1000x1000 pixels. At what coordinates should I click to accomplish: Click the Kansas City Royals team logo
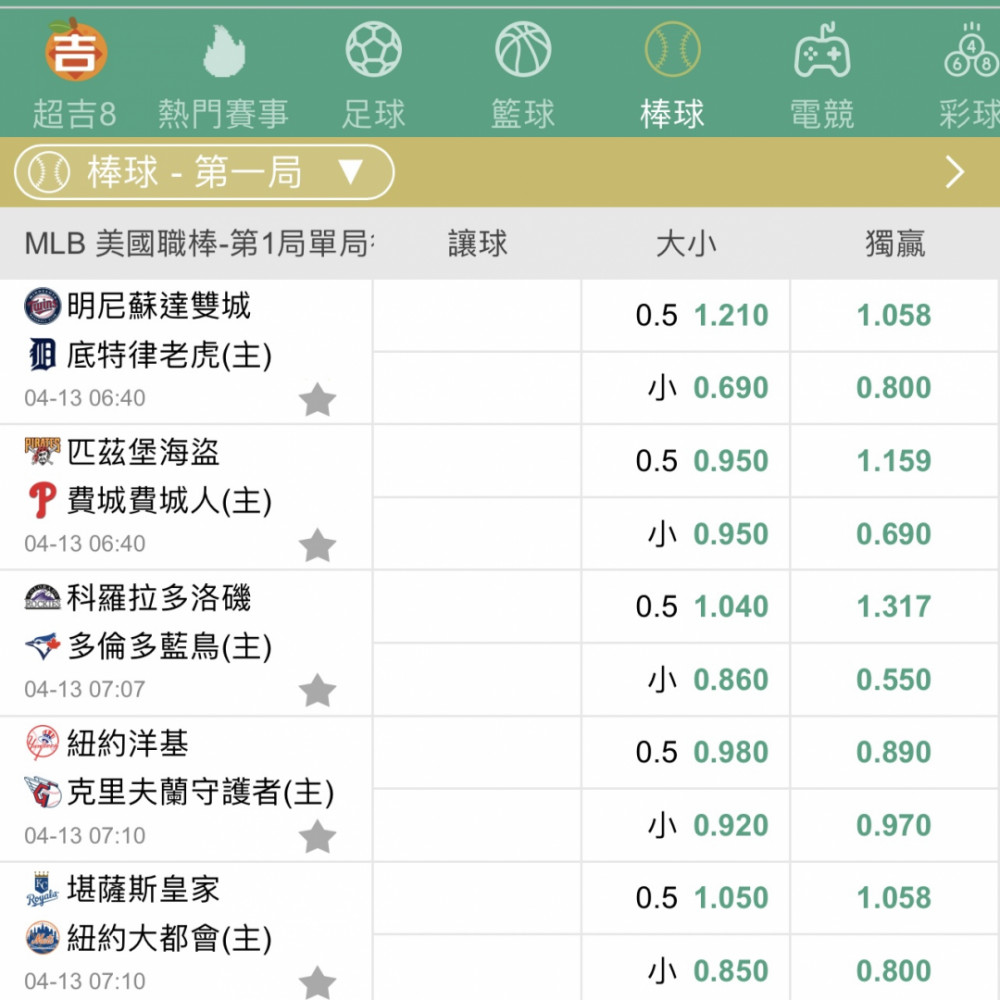coord(42,889)
